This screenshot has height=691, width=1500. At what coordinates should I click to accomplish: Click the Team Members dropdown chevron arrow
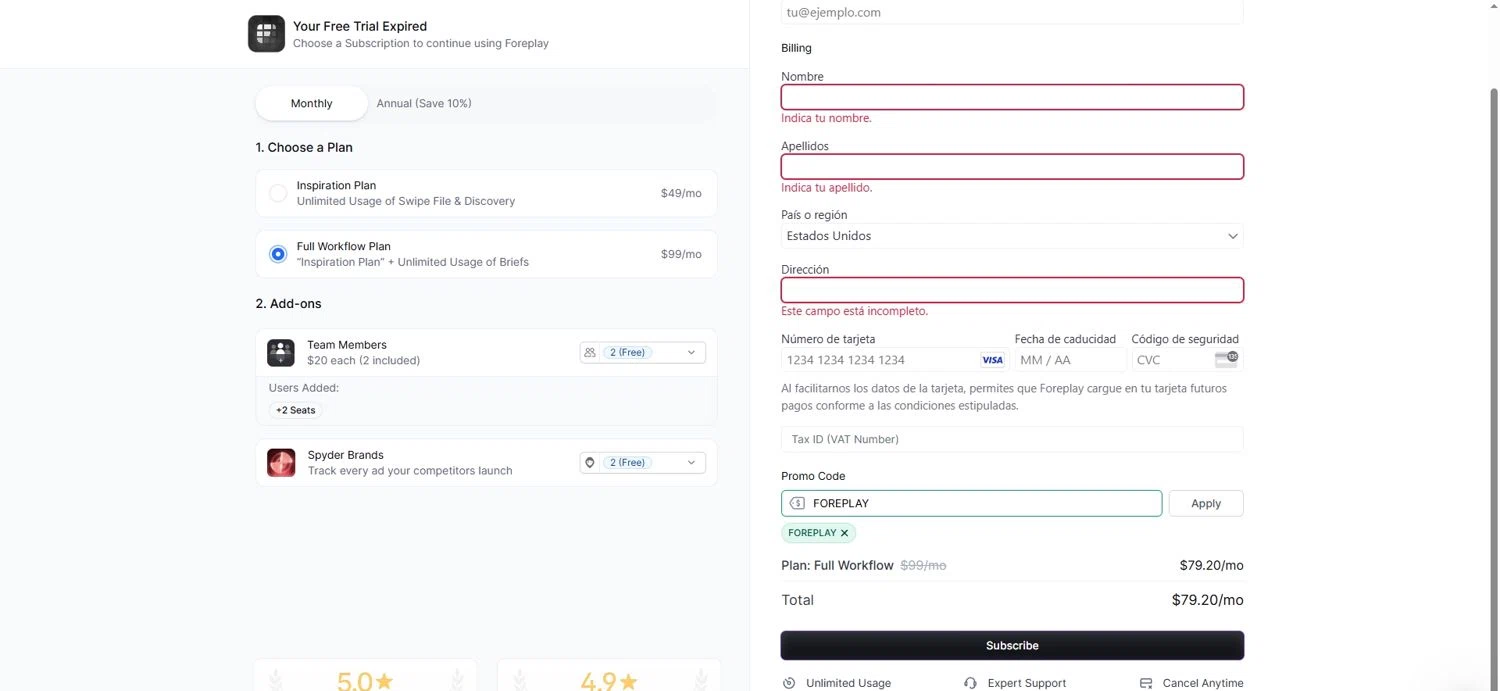[691, 353]
